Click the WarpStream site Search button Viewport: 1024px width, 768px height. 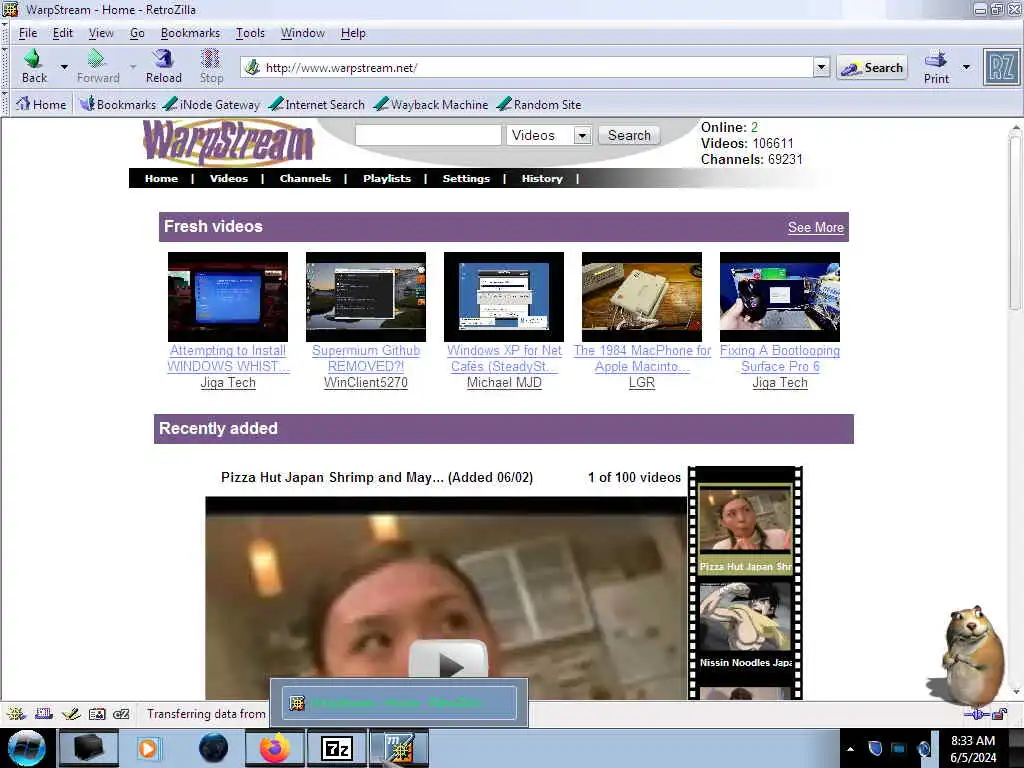[x=630, y=135]
